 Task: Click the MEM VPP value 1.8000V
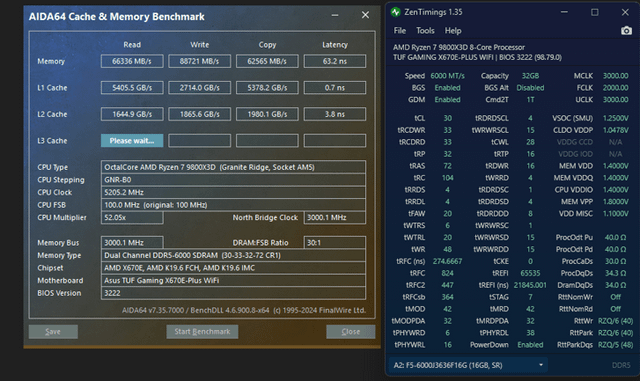click(x=616, y=202)
